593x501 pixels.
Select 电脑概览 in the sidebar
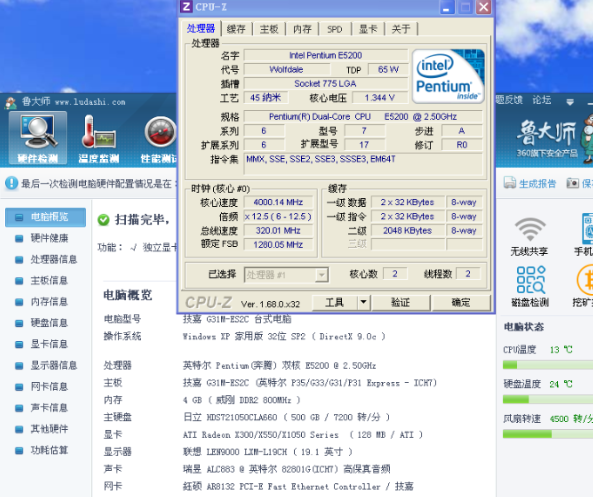[45, 217]
